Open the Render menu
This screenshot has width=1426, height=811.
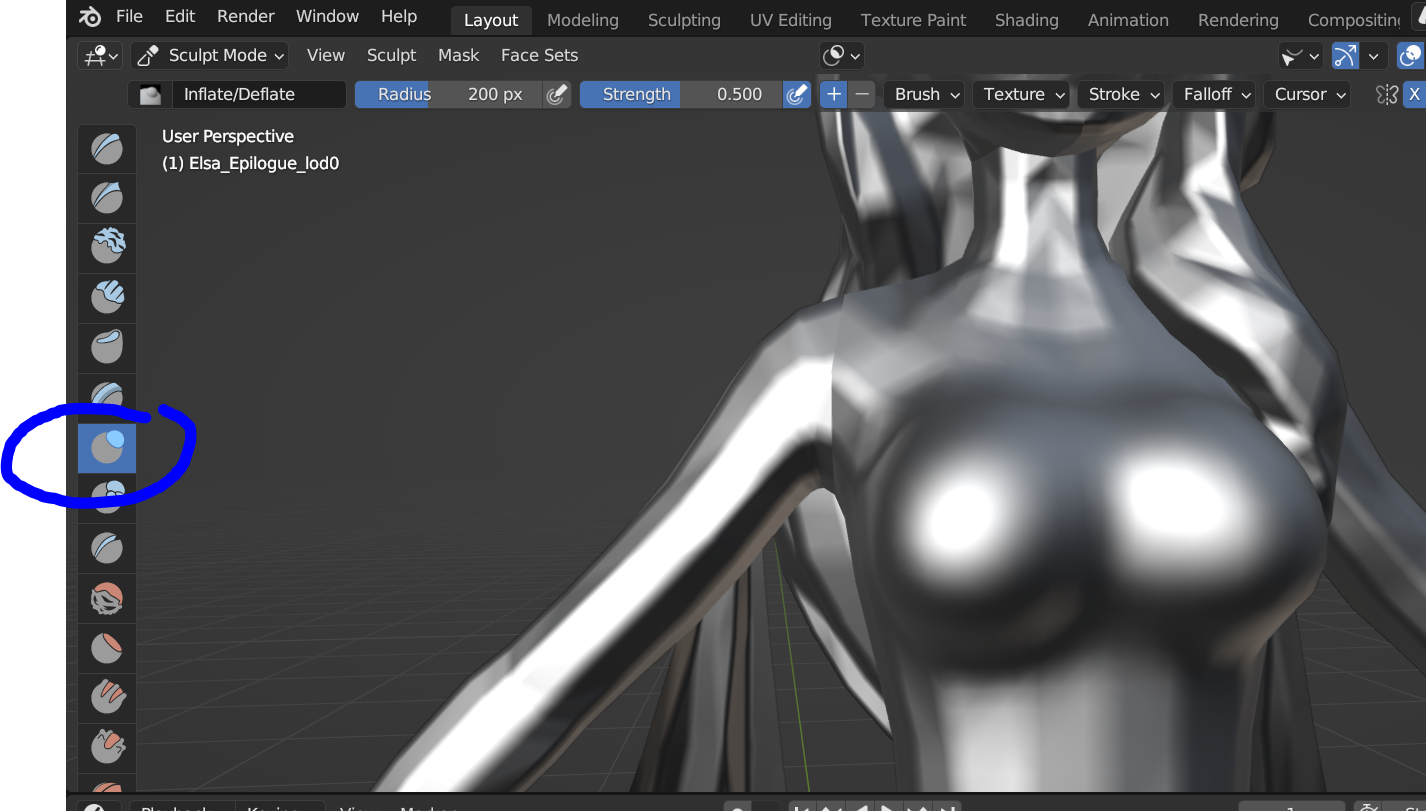tap(246, 17)
